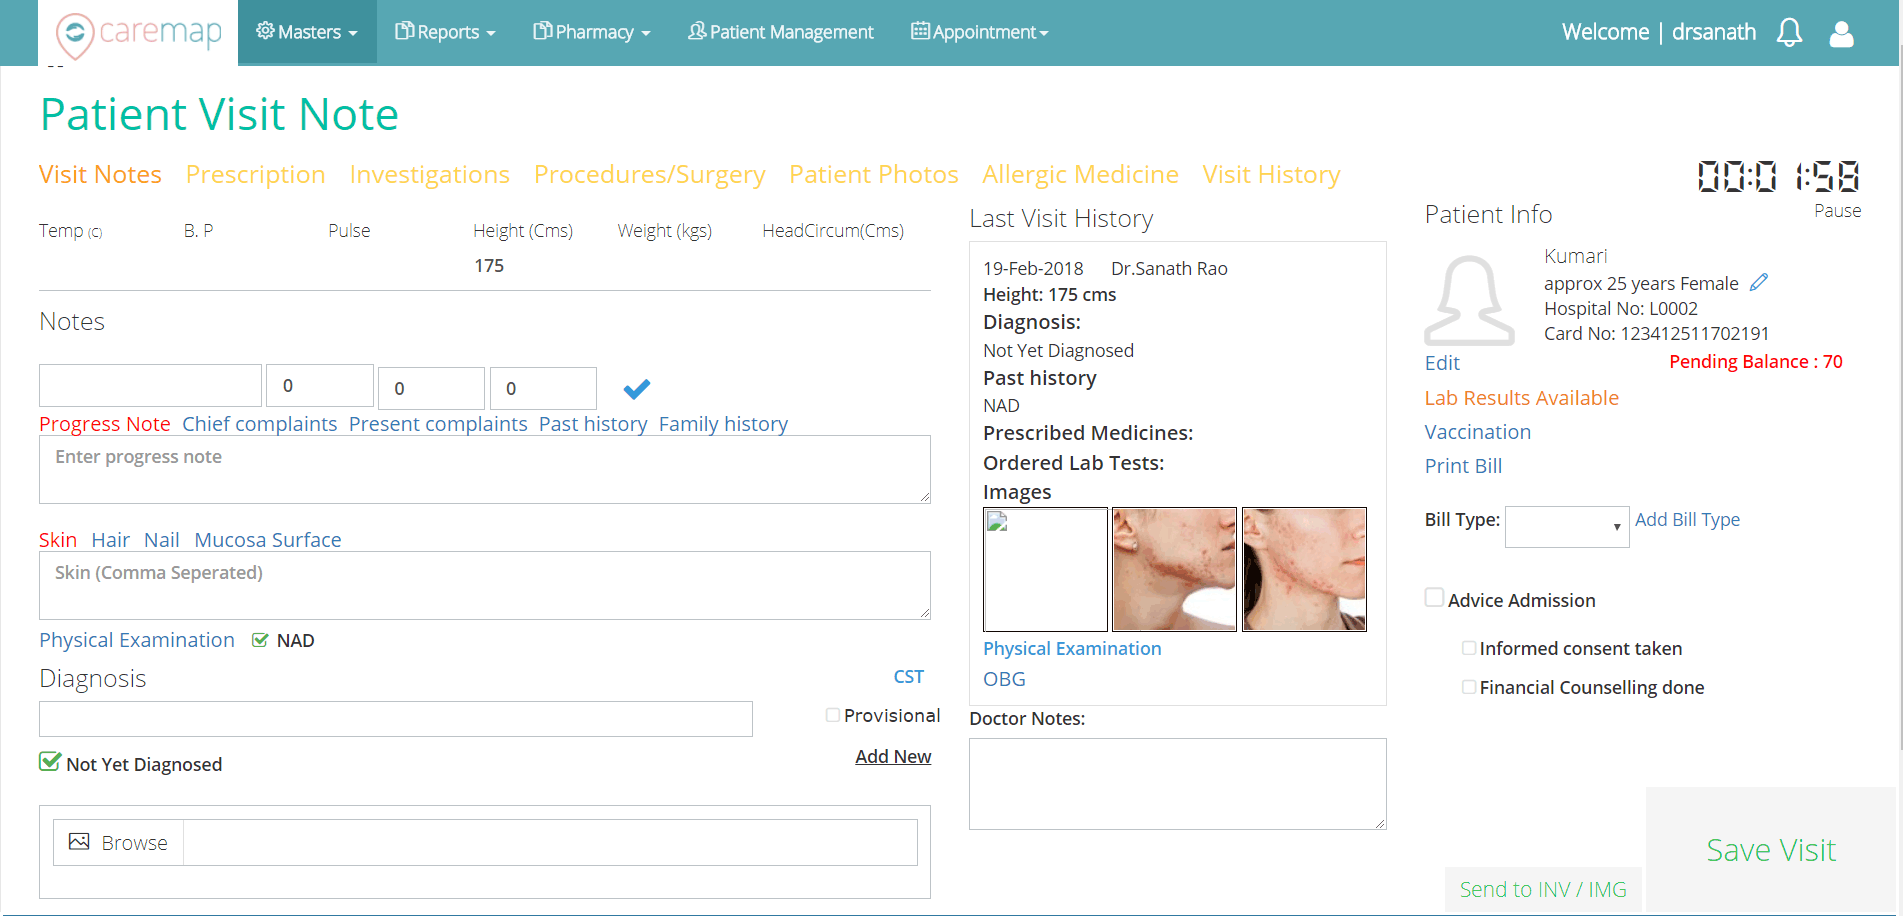This screenshot has height=916, width=1903.
Task: Click the blue checkmark to save vitals
Action: coord(636,388)
